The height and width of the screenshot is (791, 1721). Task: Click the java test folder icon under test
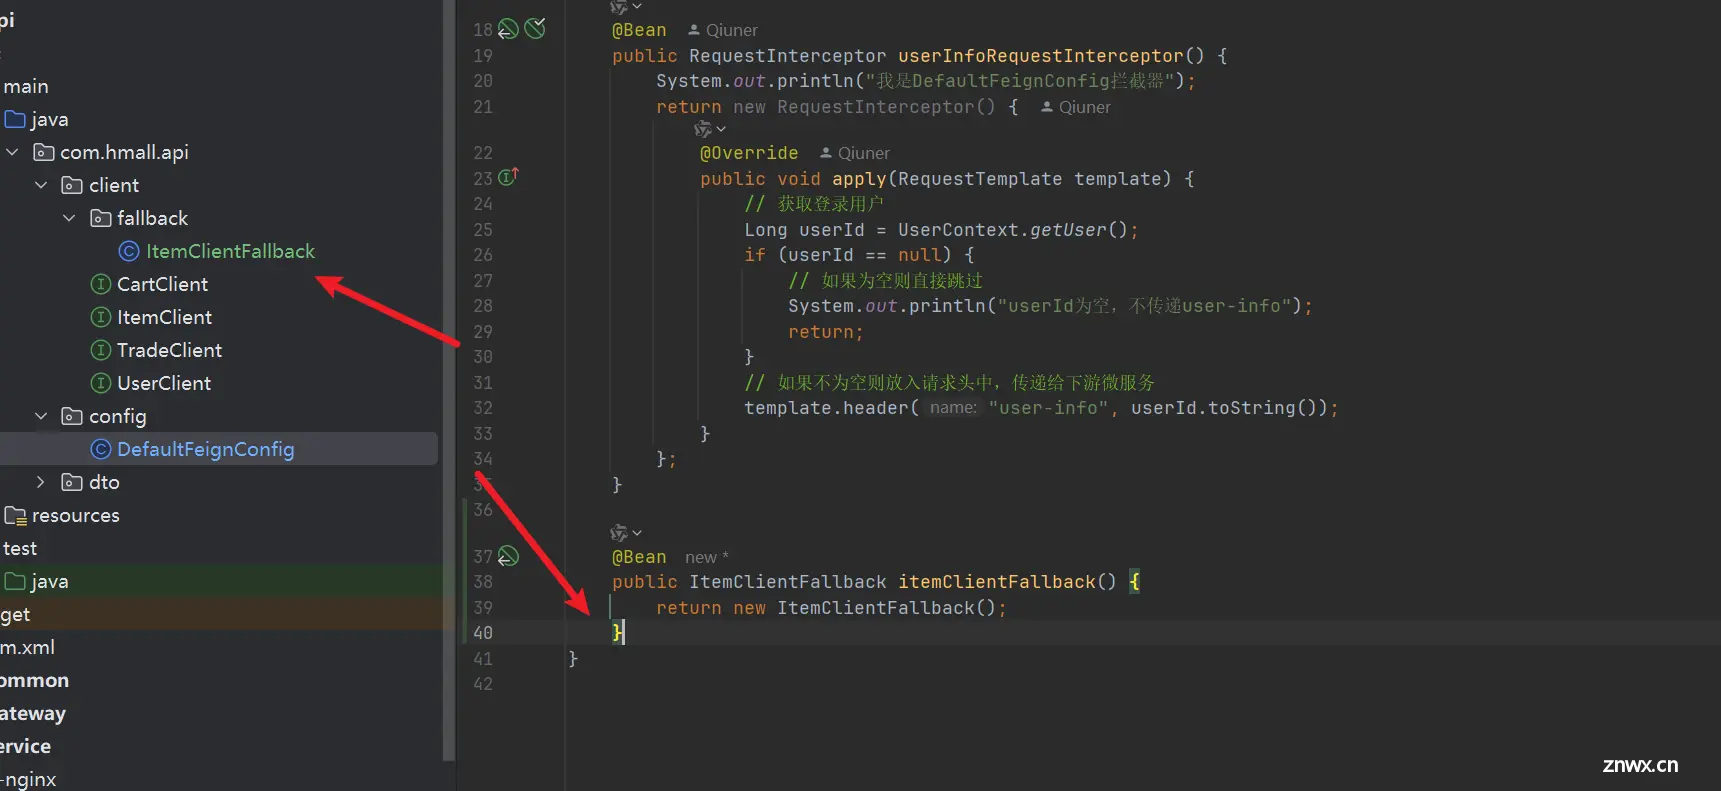(x=15, y=581)
